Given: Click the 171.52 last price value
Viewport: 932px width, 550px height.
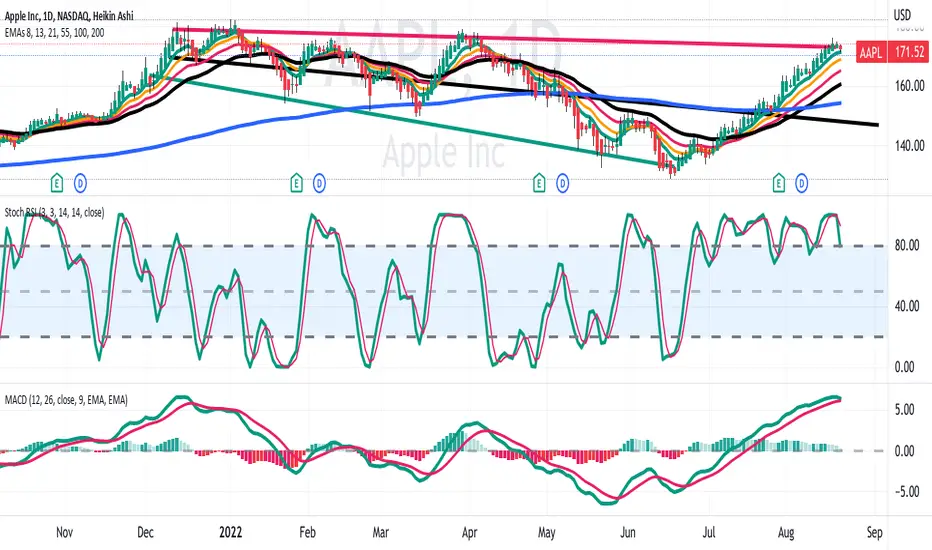Looking at the screenshot, I should tap(909, 52).
